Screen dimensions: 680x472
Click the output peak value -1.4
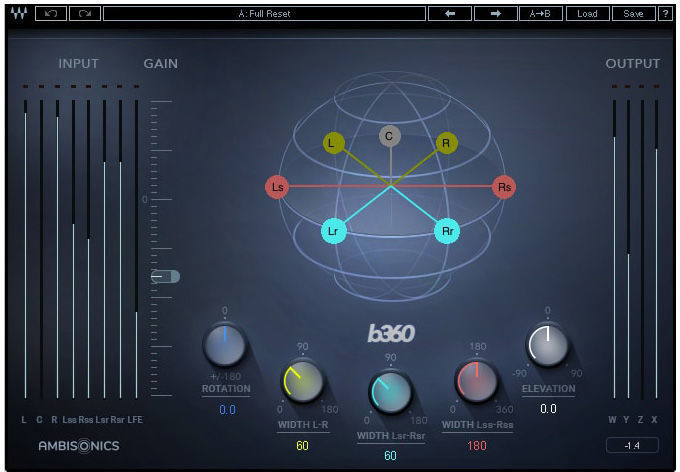click(632, 446)
